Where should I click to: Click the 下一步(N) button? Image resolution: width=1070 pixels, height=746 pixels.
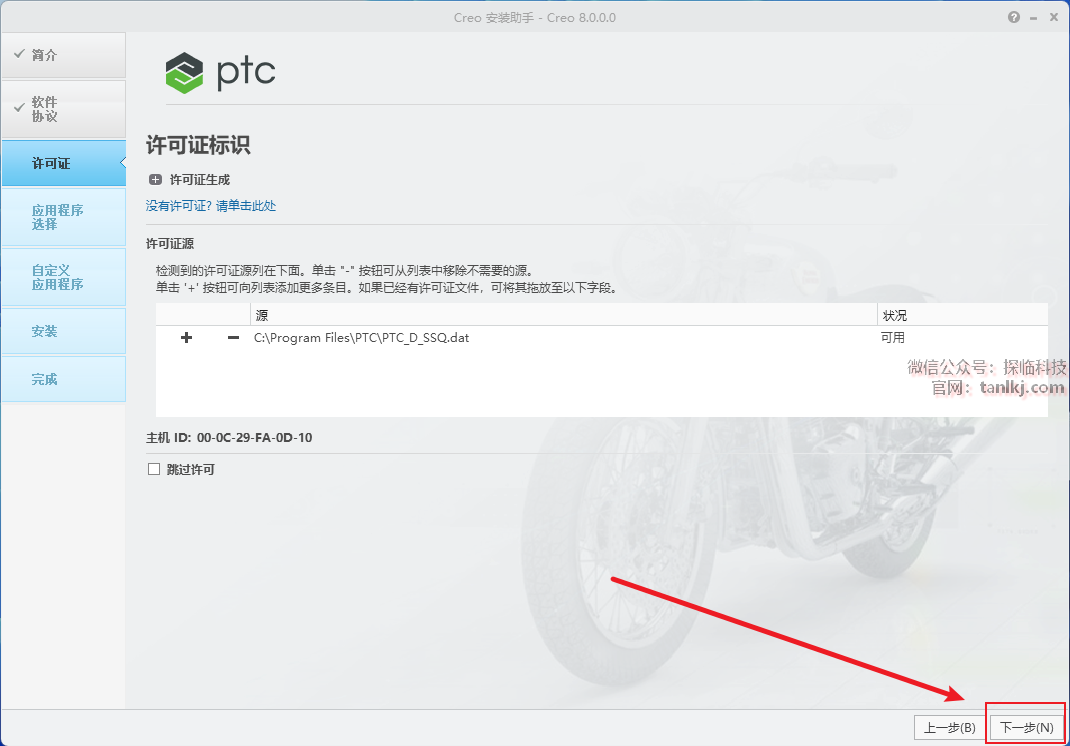click(1026, 728)
